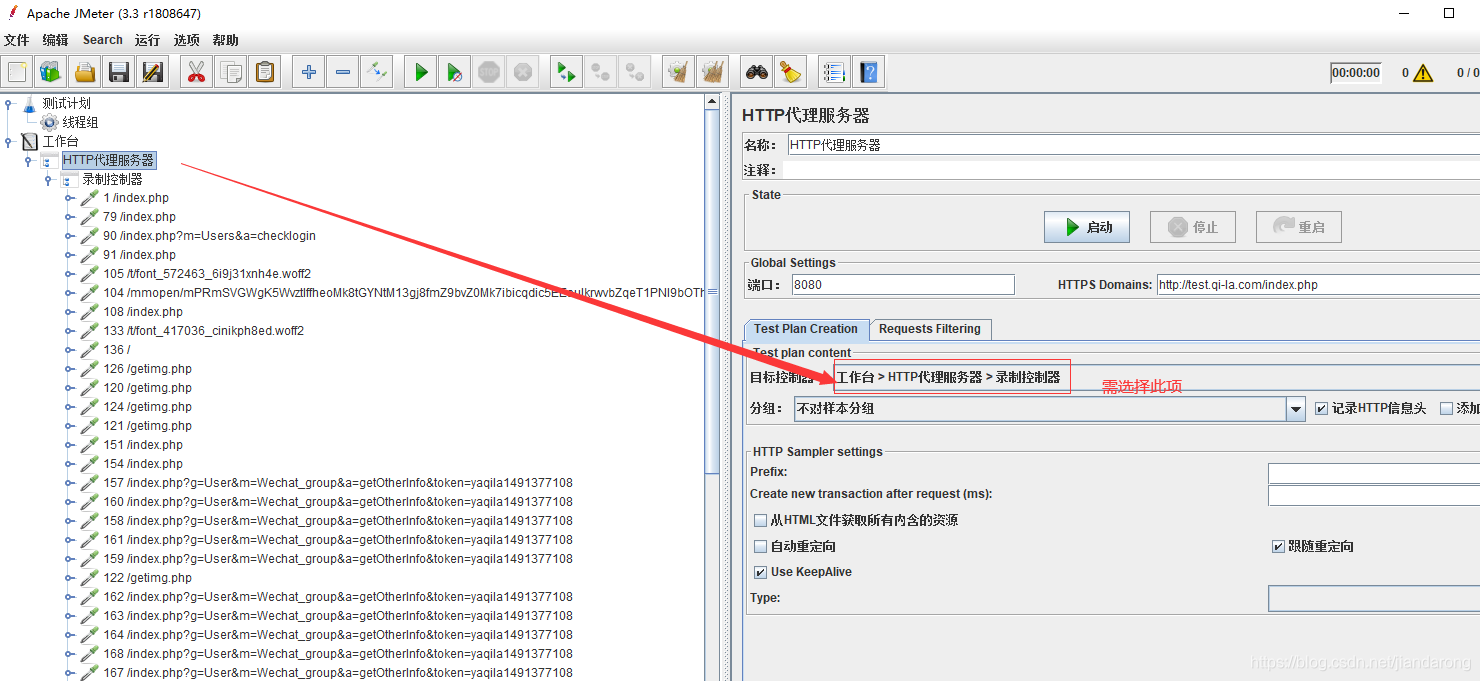Image resolution: width=1480 pixels, height=681 pixels.
Task: Collapse HTTP代理服务器 tree node
Action: [x=29, y=160]
